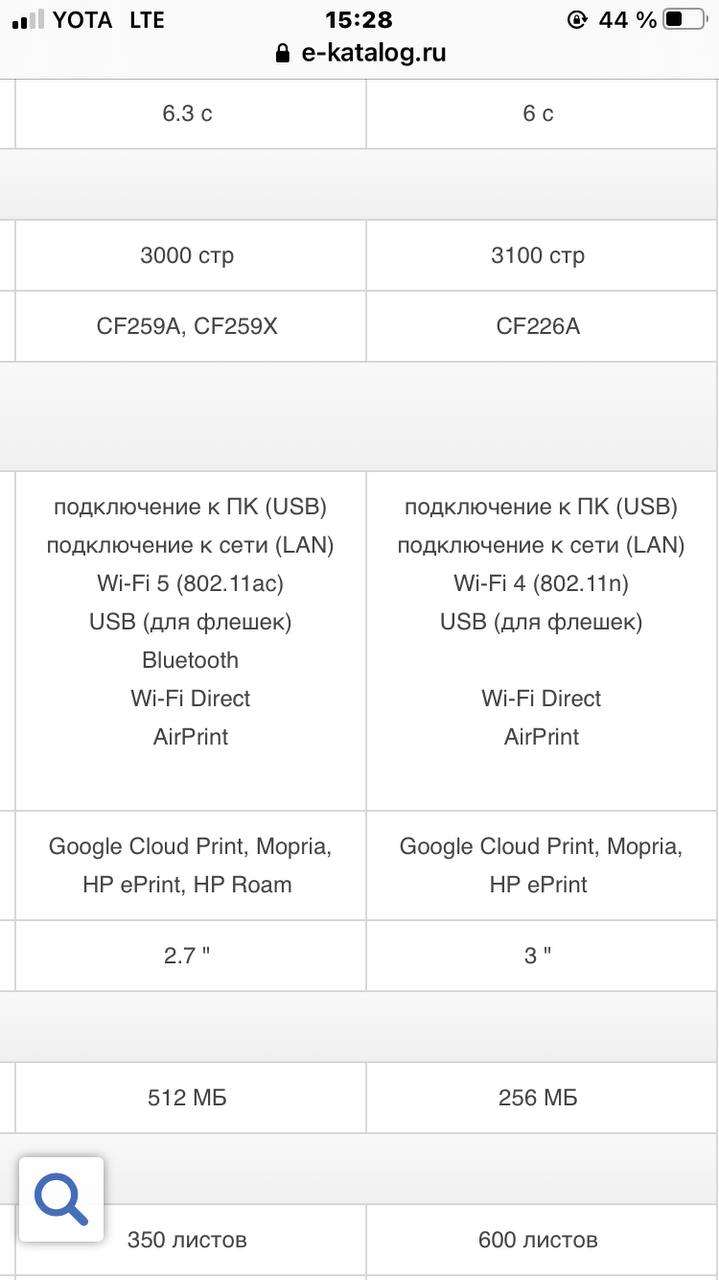Click the "Wi-Fi 4 (802.11n)" entry

pos(541,584)
